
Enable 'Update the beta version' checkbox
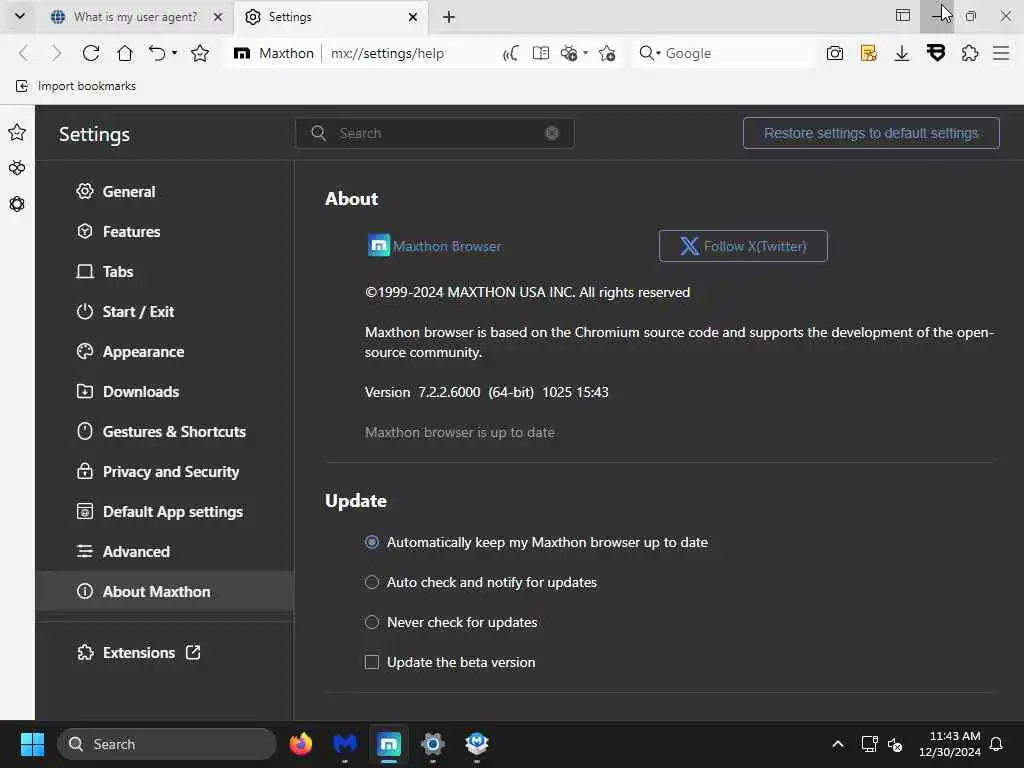372,662
